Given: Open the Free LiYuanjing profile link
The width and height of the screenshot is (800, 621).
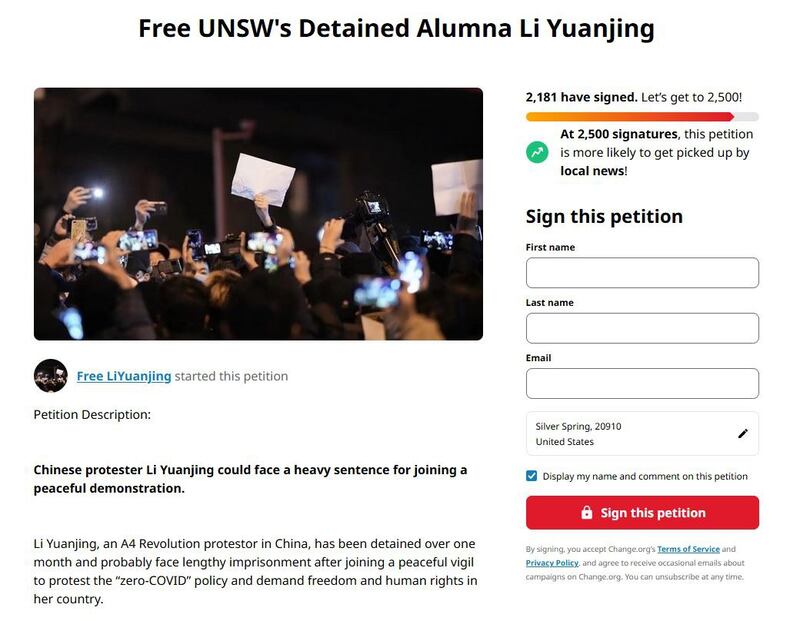Looking at the screenshot, I should pos(124,377).
